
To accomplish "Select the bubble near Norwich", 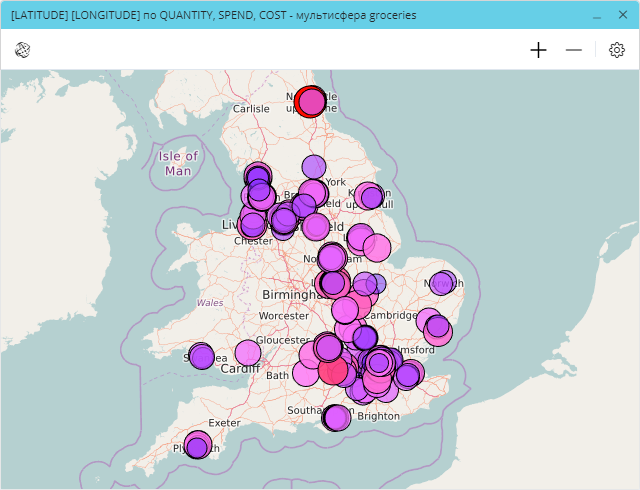I will (442, 283).
